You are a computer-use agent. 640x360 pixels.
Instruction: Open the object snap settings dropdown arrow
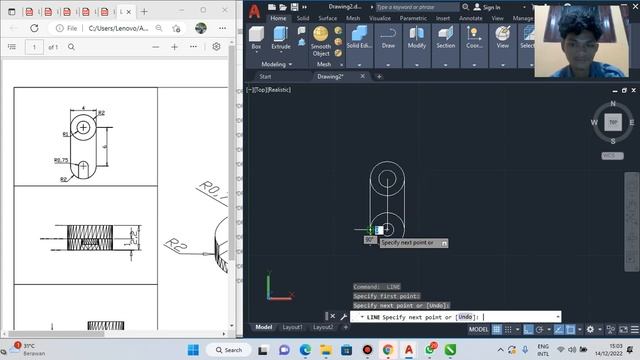pos(580,329)
